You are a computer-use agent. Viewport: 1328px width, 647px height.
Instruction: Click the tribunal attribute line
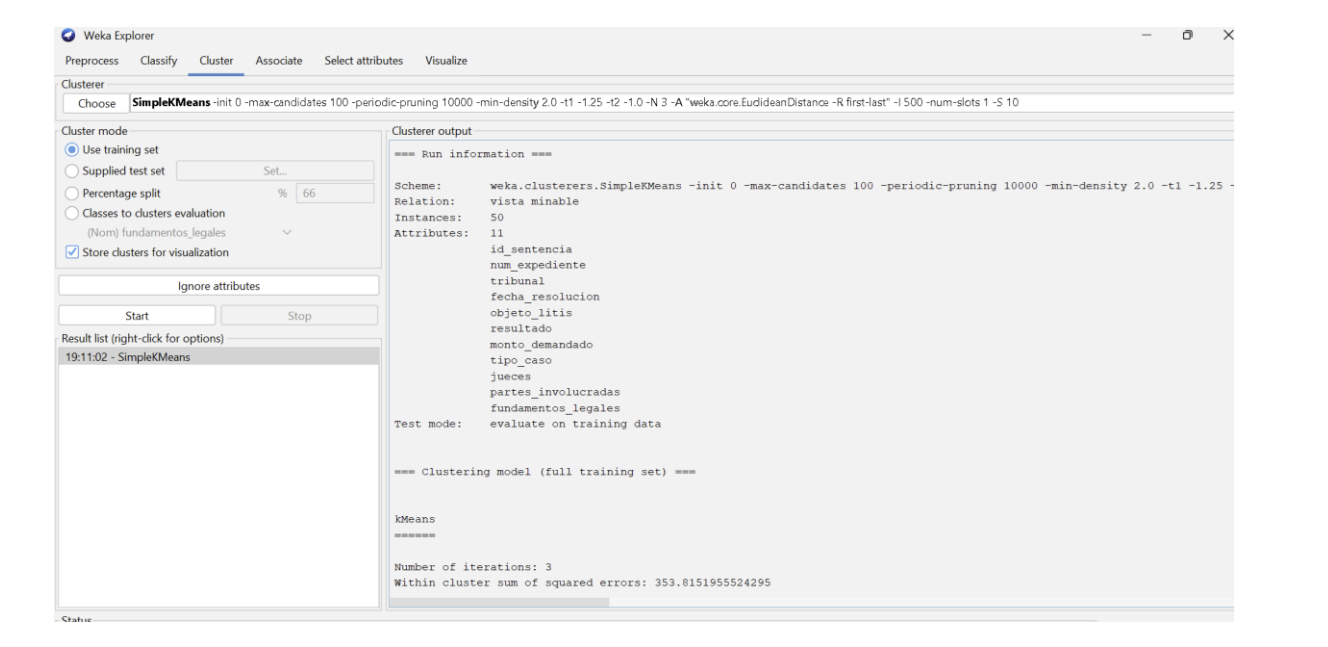click(517, 281)
